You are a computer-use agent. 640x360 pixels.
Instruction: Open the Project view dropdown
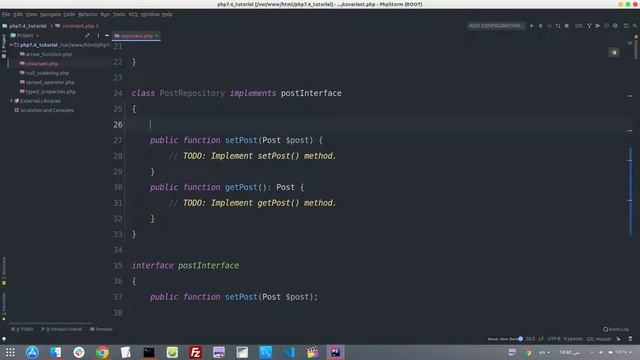[25, 36]
